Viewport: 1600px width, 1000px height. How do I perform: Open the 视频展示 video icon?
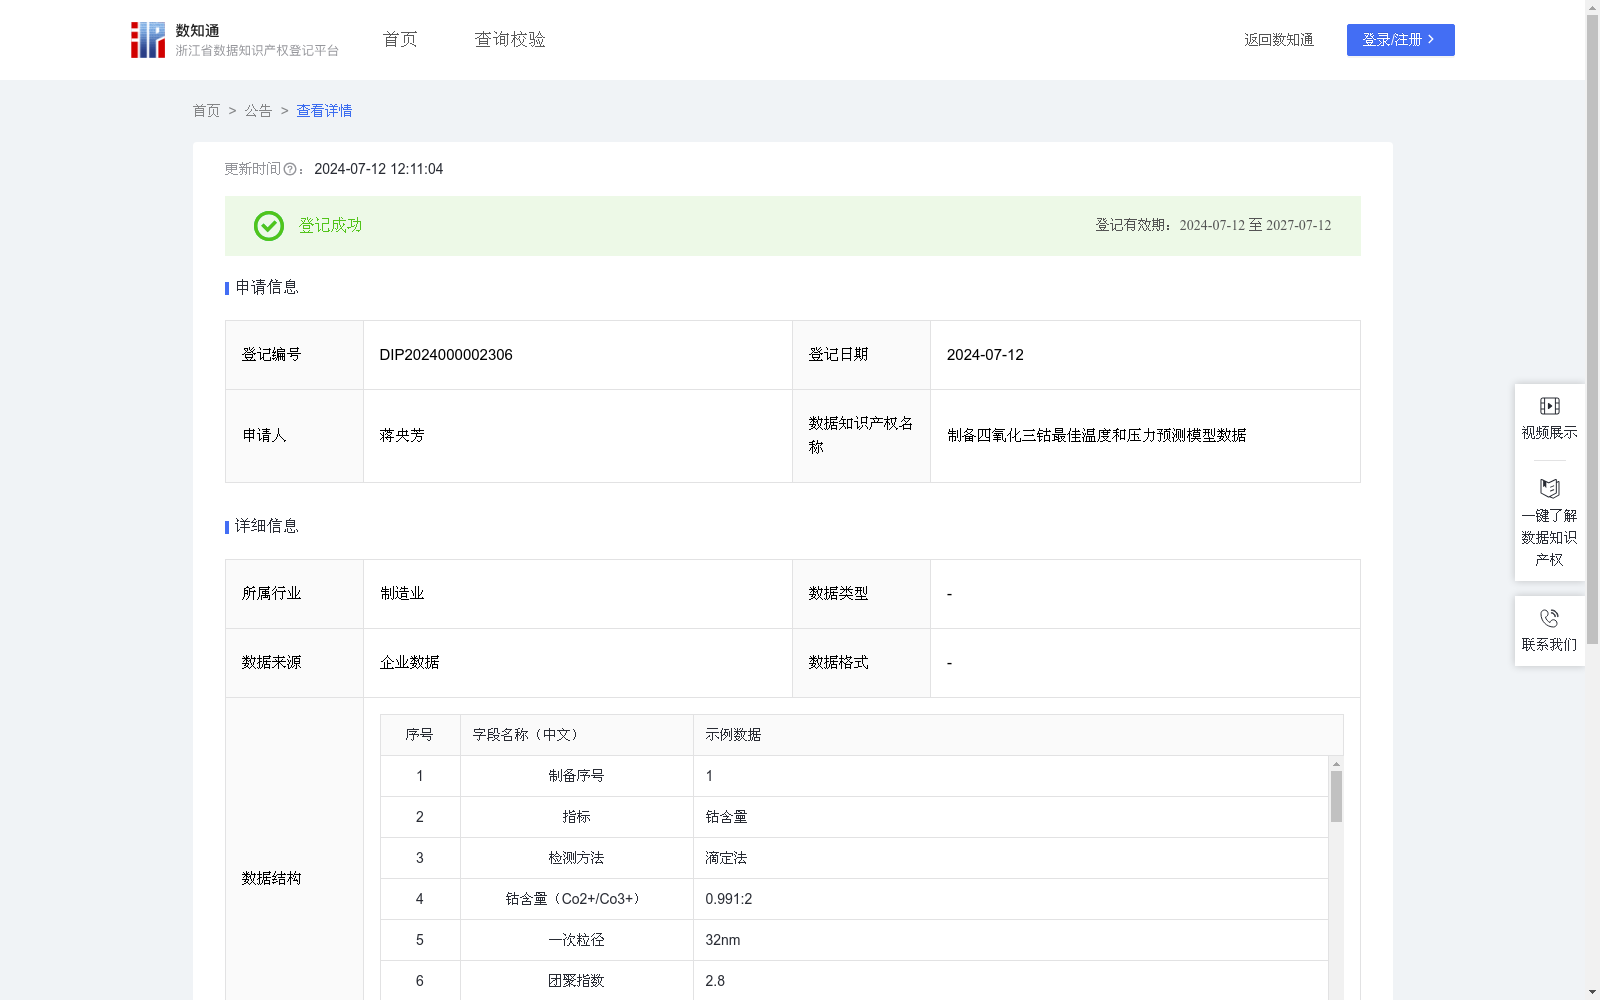[x=1549, y=406]
